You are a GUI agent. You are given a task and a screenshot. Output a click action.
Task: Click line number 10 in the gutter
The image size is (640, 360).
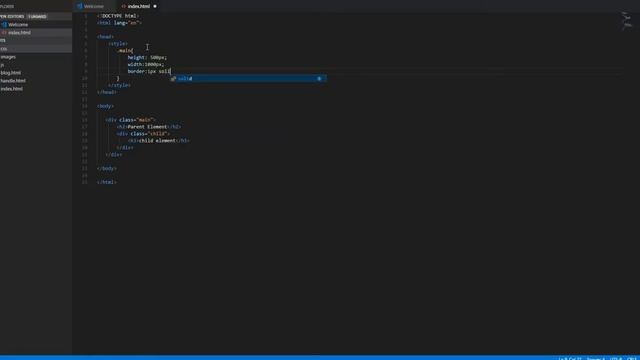[x=84, y=78]
